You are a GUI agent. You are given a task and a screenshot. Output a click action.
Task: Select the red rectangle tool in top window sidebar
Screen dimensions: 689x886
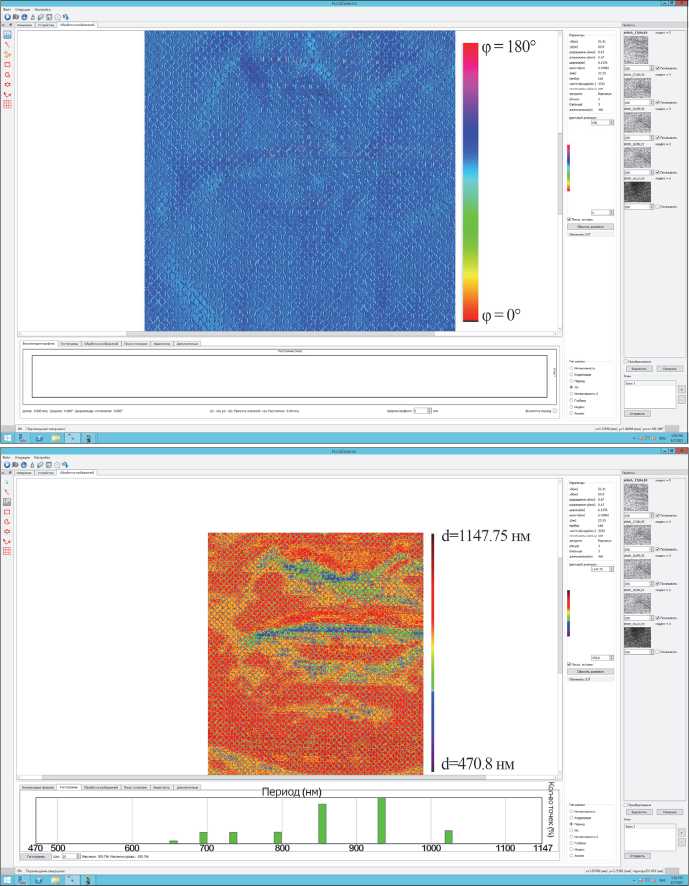7,64
